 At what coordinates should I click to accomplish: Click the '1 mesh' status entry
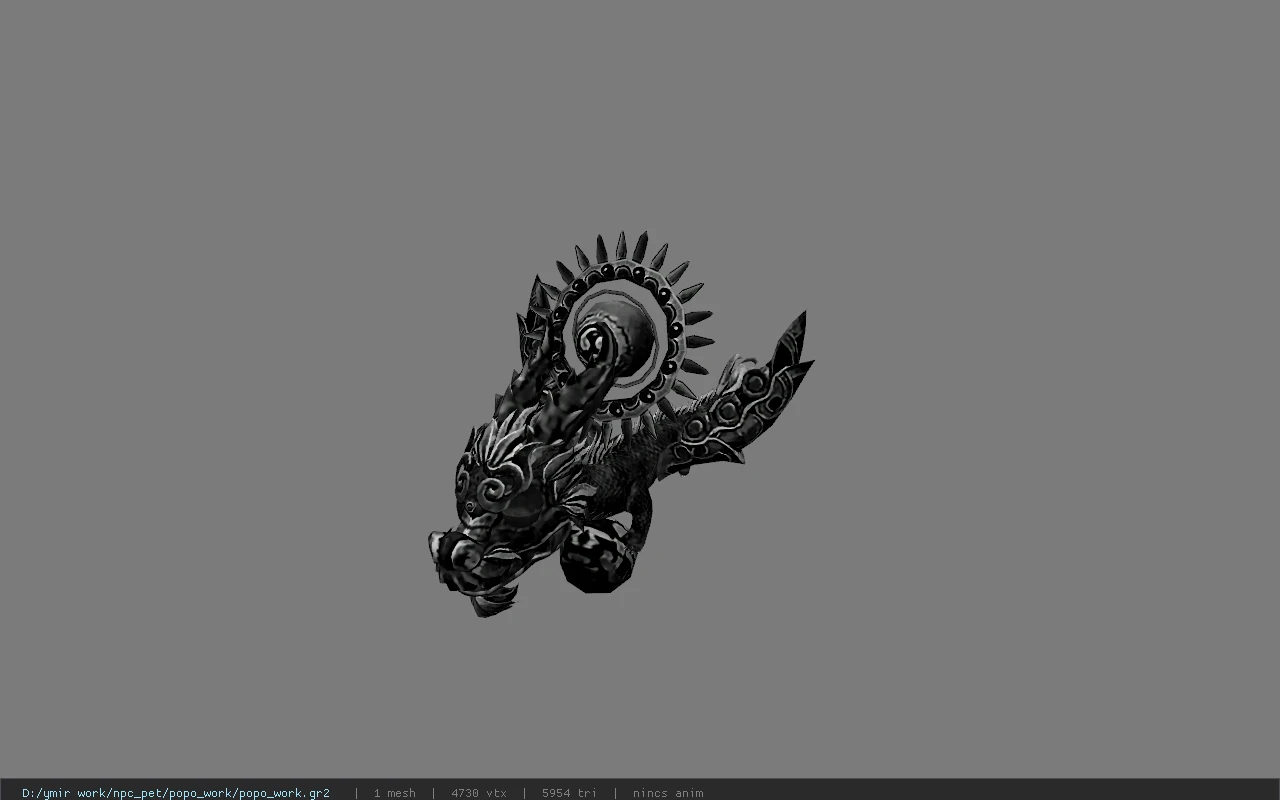394,793
